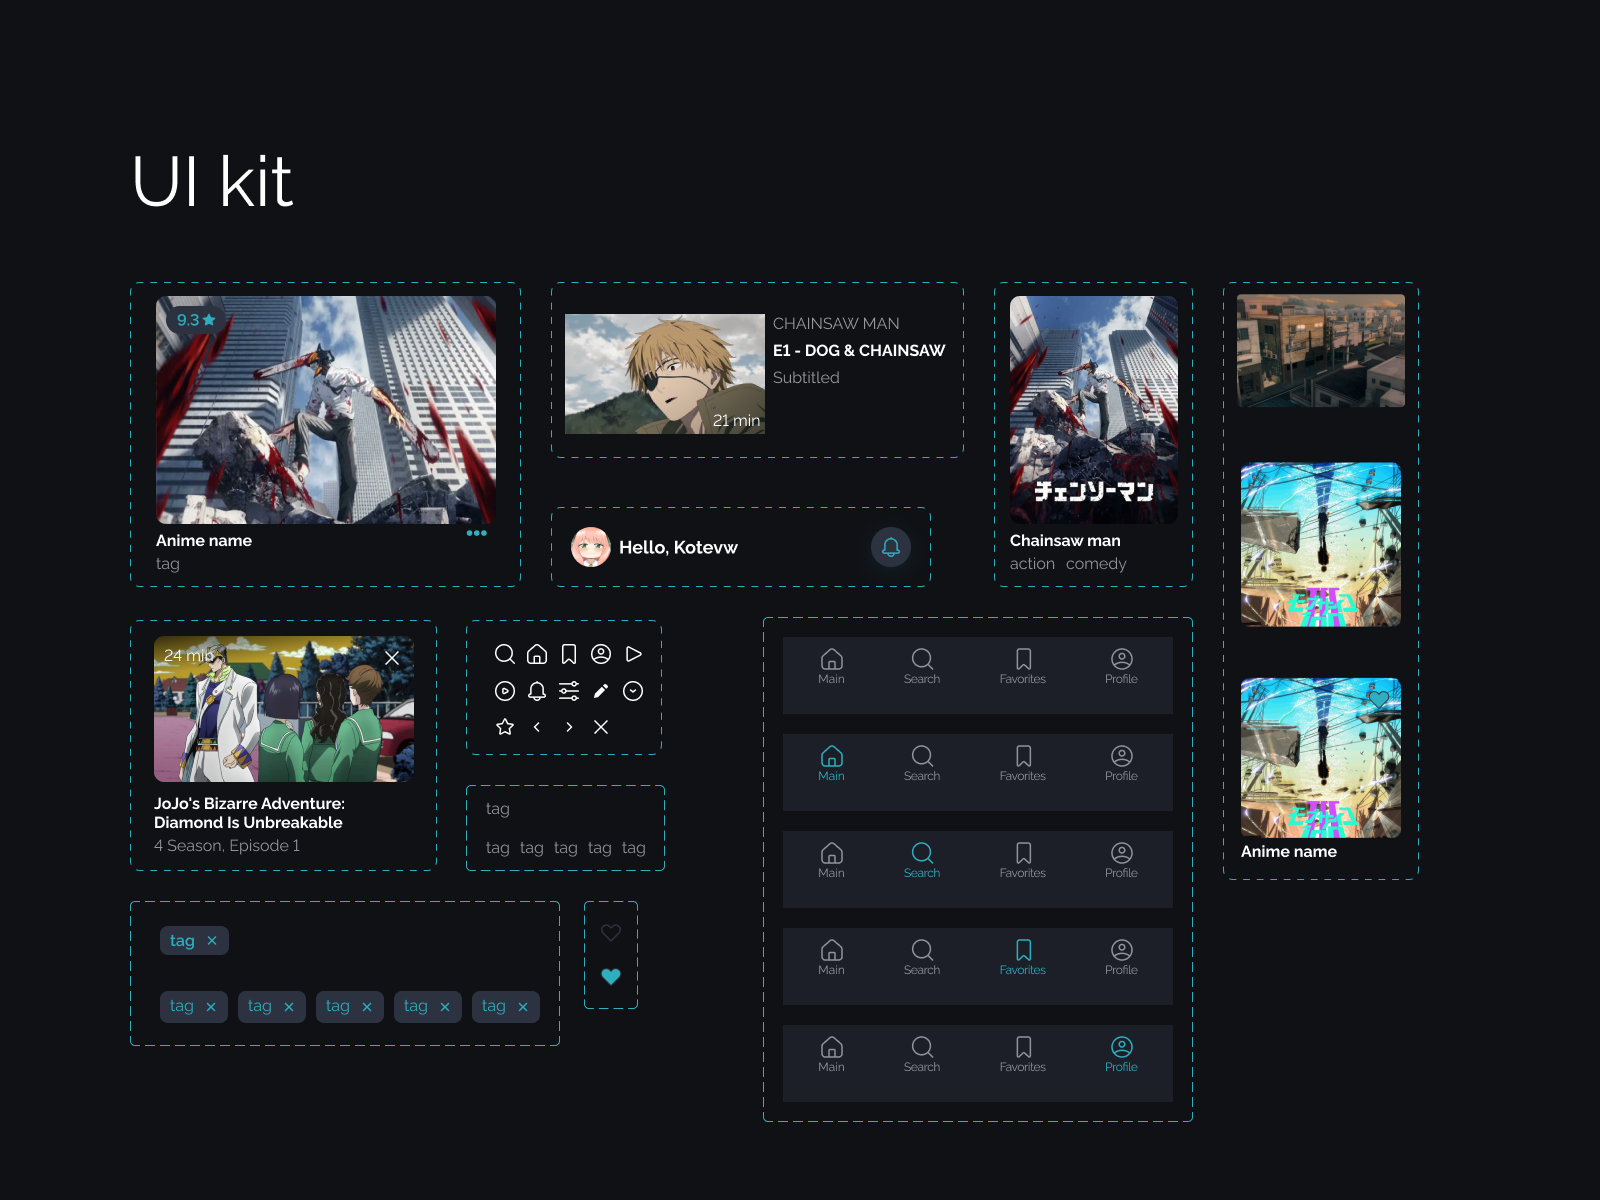Select the highlighted Main tab
The height and width of the screenshot is (1200, 1600).
831,764
